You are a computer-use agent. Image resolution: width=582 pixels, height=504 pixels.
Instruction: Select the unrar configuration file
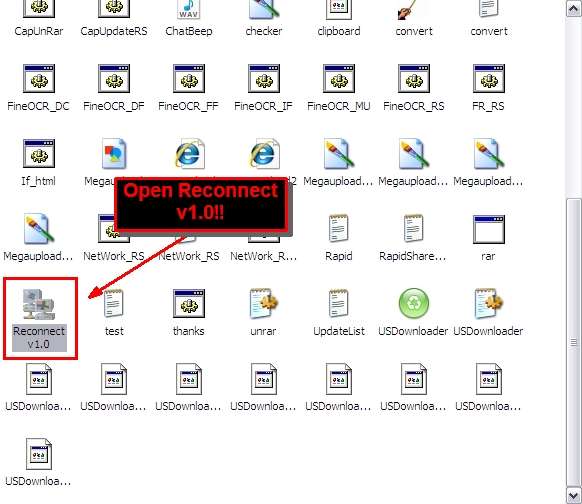264,304
